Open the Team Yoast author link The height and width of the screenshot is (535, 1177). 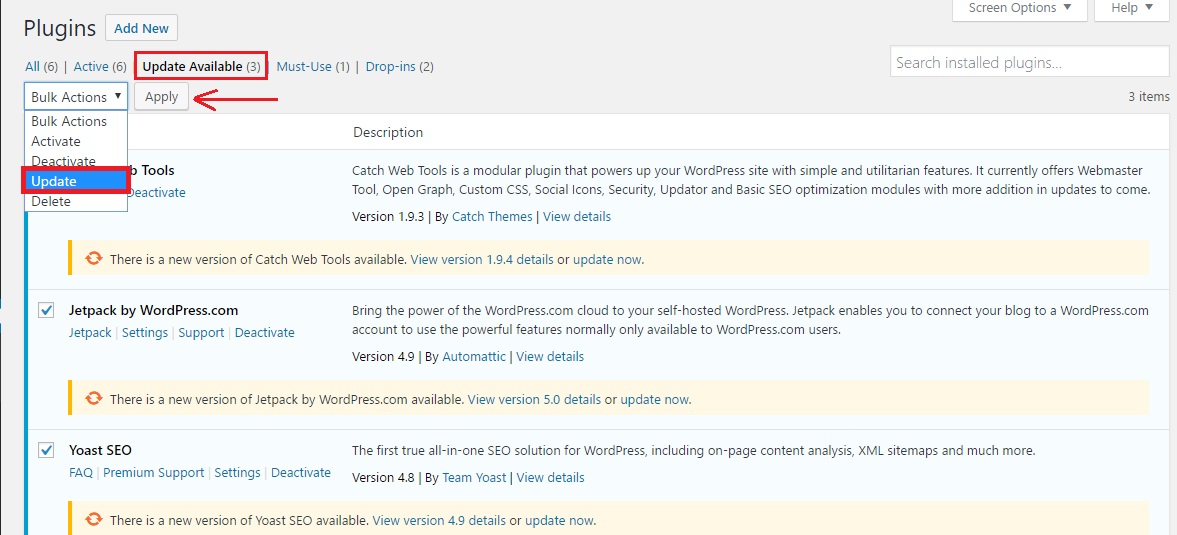click(474, 477)
